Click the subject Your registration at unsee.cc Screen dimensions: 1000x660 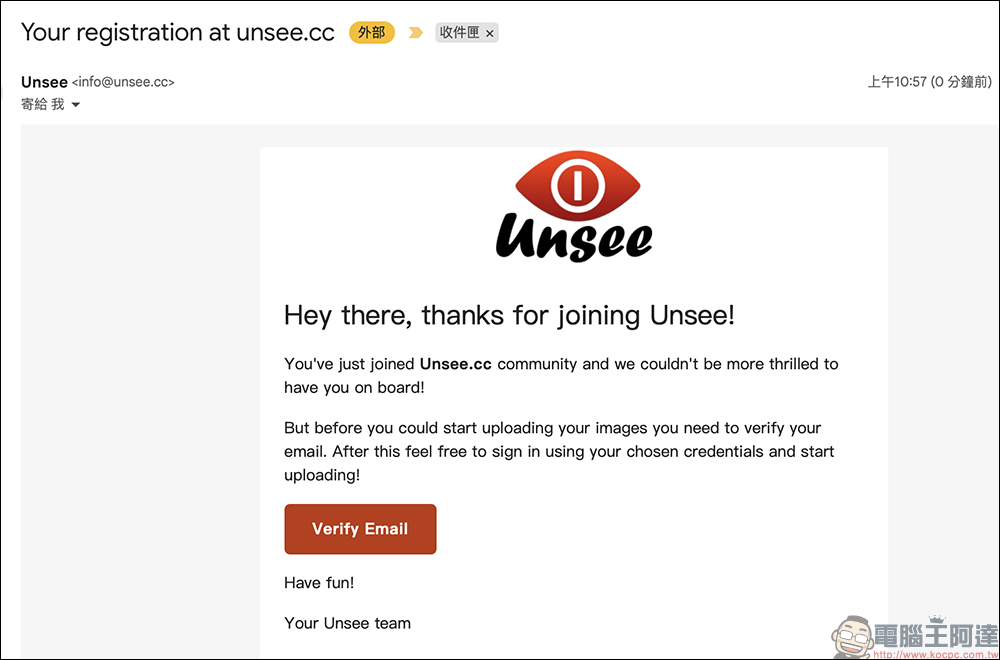pos(178,32)
